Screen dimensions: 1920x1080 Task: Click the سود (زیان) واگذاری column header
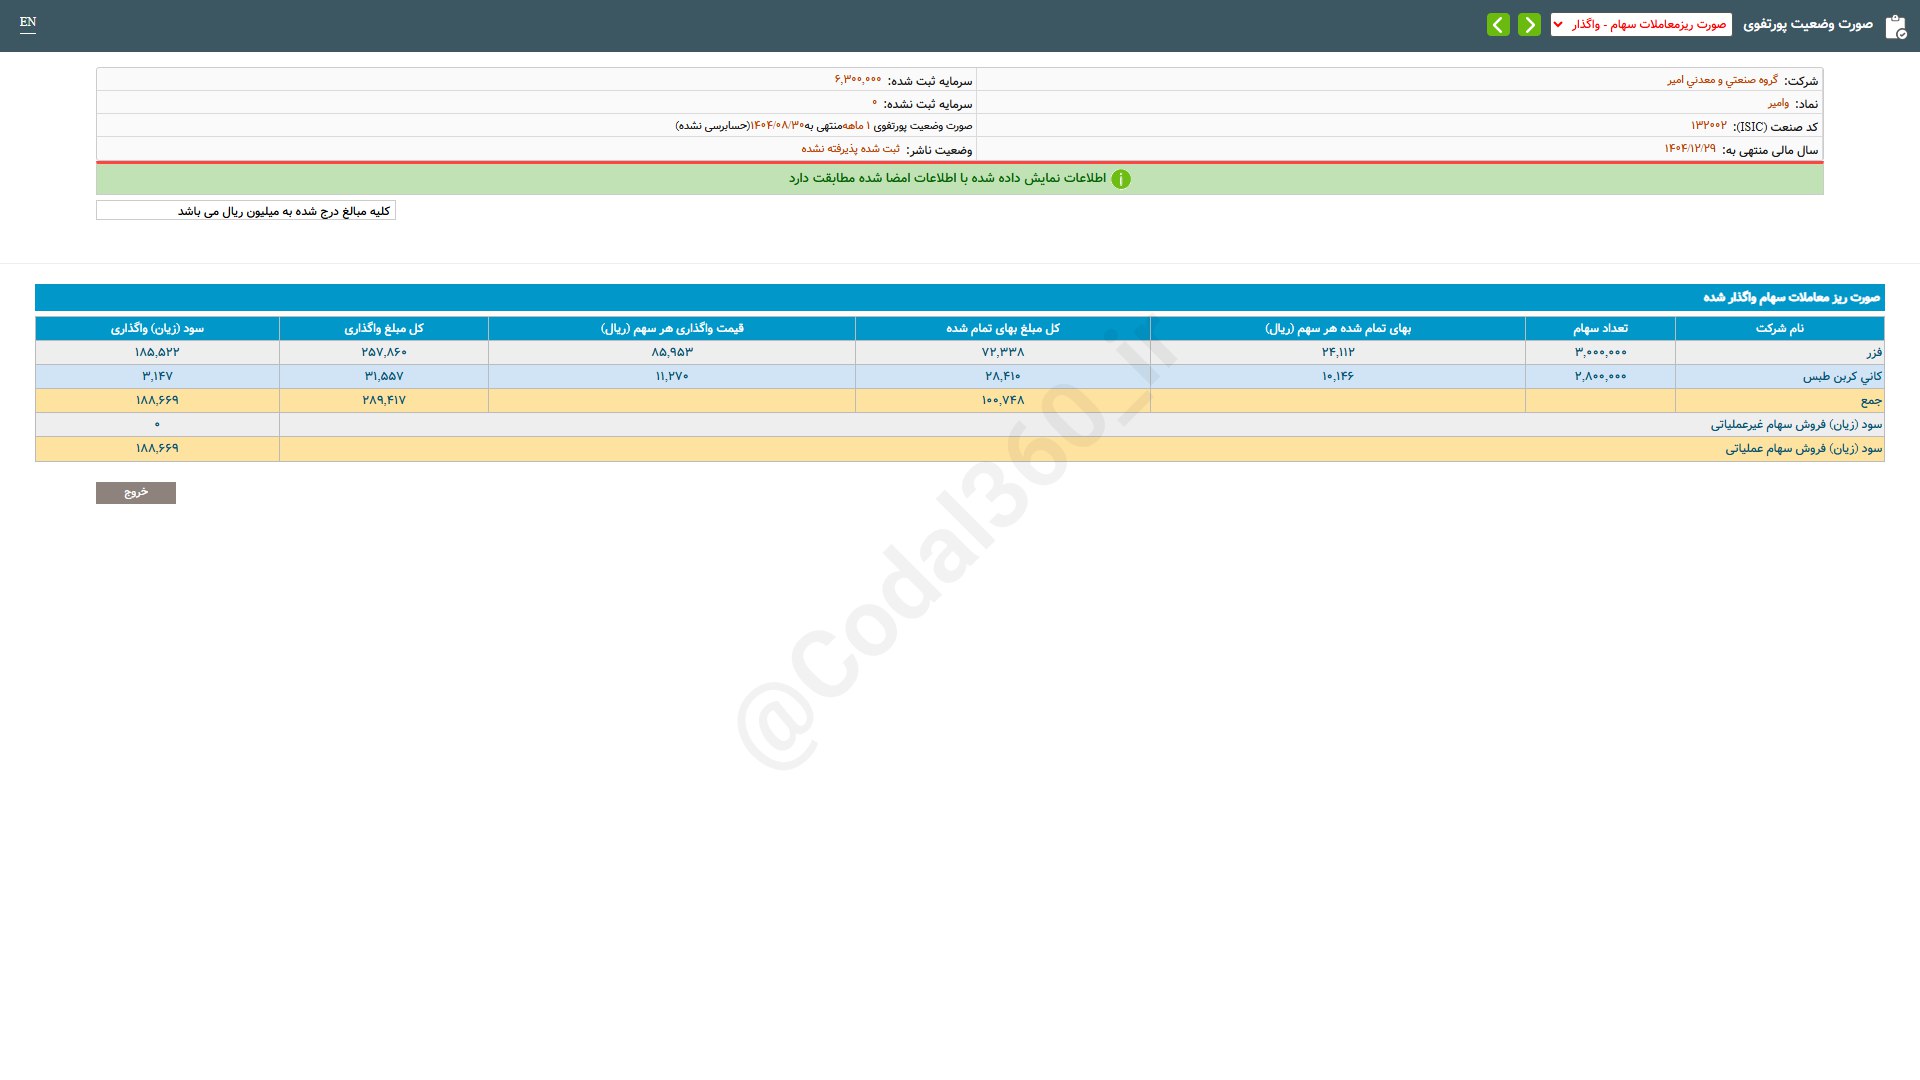click(x=157, y=328)
